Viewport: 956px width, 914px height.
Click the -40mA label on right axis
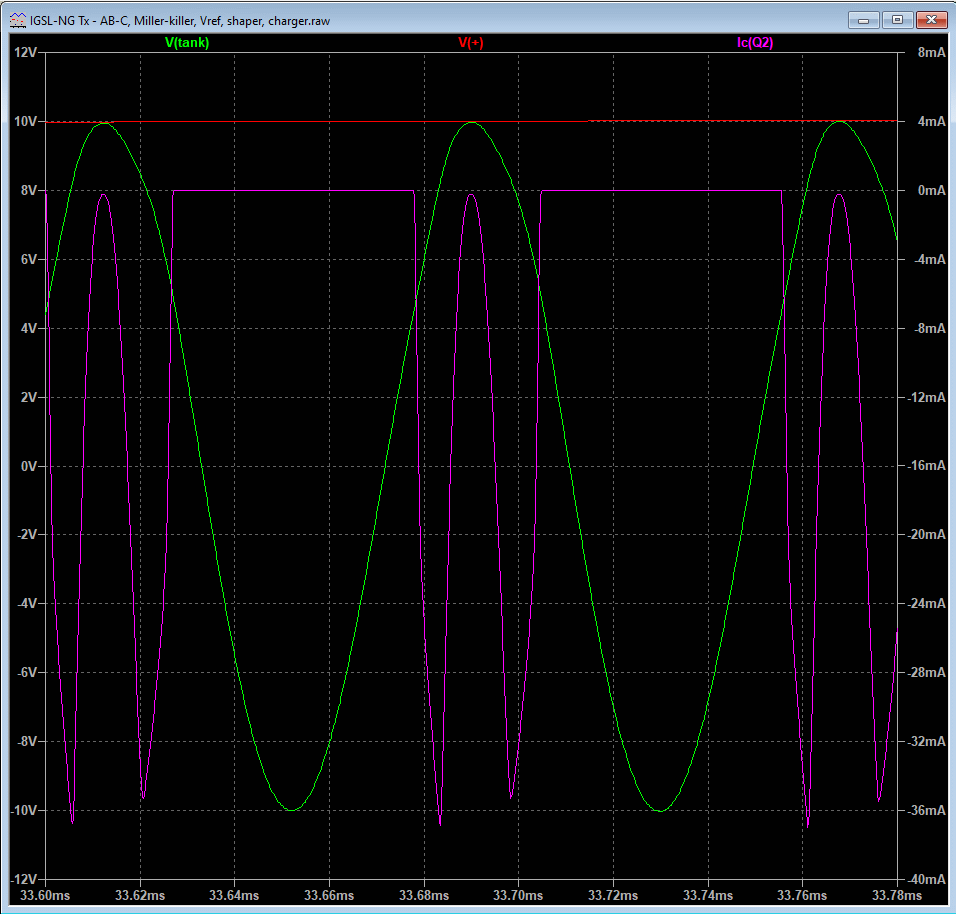tap(926, 879)
